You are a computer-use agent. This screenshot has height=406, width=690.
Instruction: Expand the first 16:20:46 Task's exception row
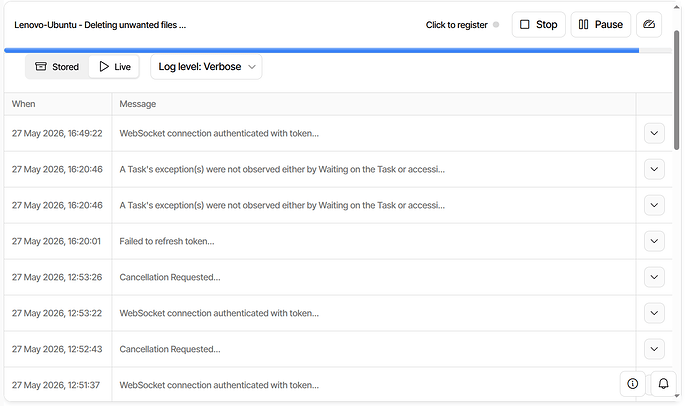(x=654, y=169)
